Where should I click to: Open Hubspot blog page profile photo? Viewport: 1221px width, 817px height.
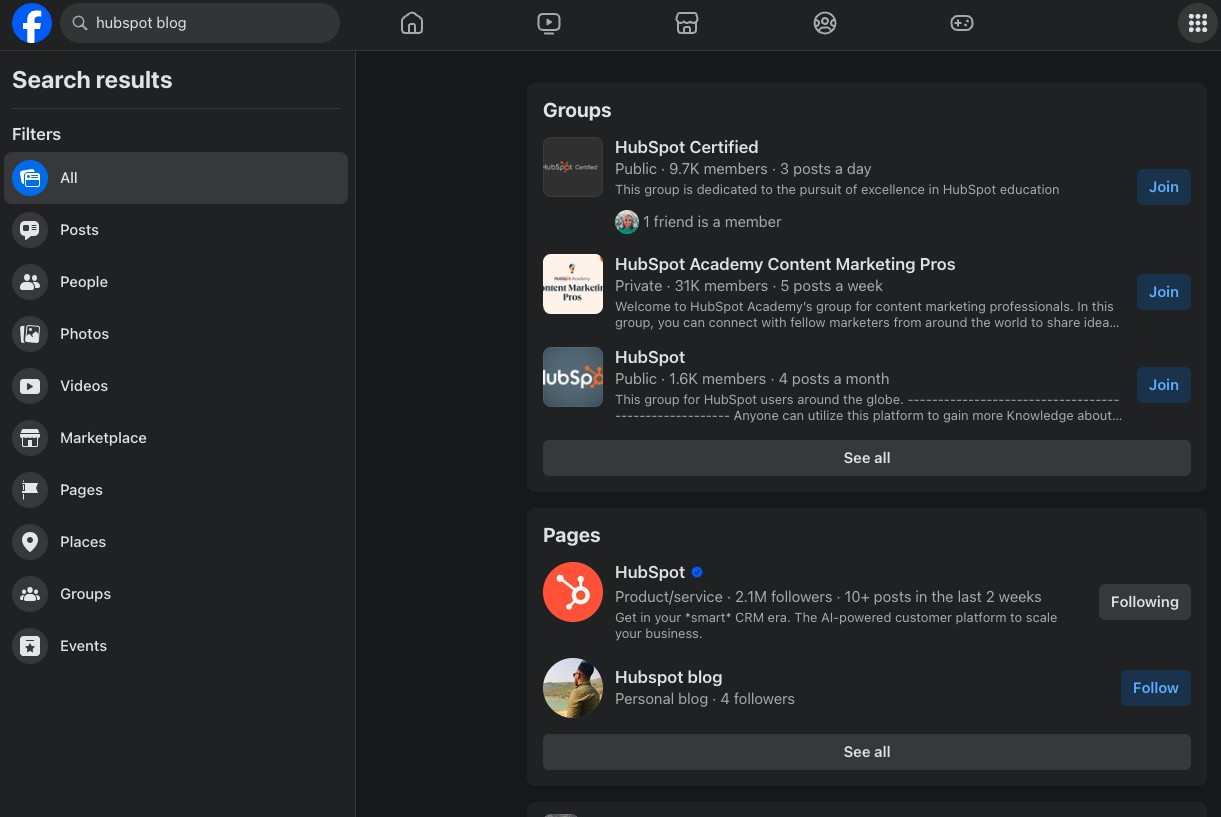[573, 688]
